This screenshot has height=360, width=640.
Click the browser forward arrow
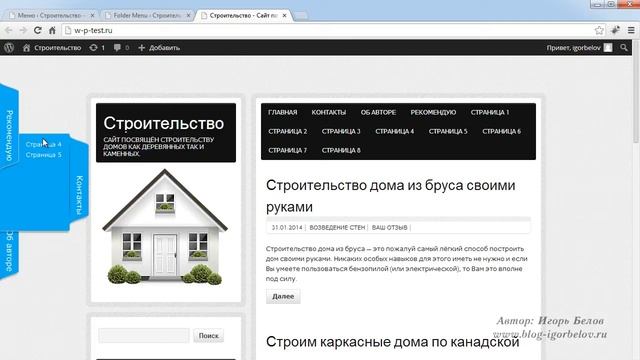pyautogui.click(x=23, y=30)
